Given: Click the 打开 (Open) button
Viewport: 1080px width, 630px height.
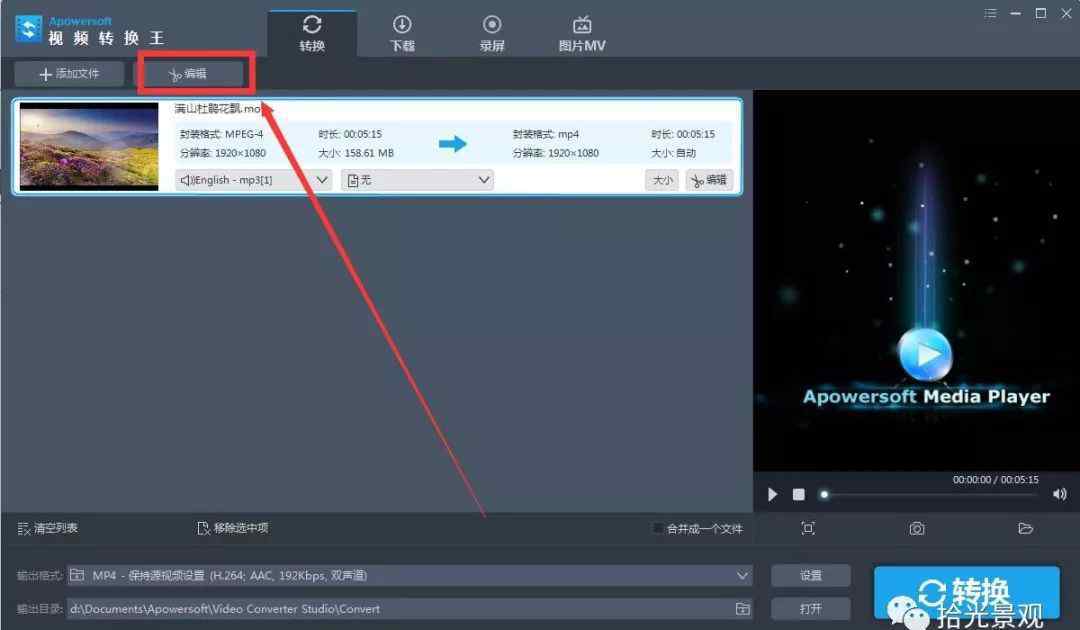Looking at the screenshot, I should tap(811, 609).
